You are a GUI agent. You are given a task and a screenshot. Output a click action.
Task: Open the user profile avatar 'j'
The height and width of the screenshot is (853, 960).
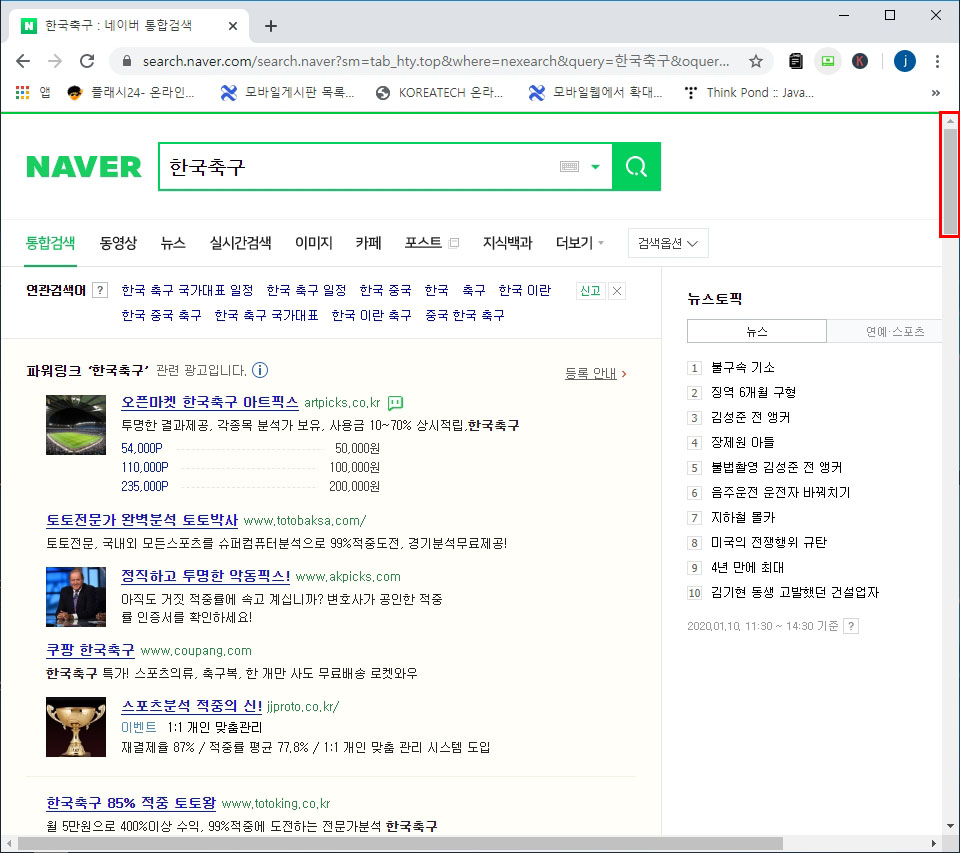click(904, 61)
